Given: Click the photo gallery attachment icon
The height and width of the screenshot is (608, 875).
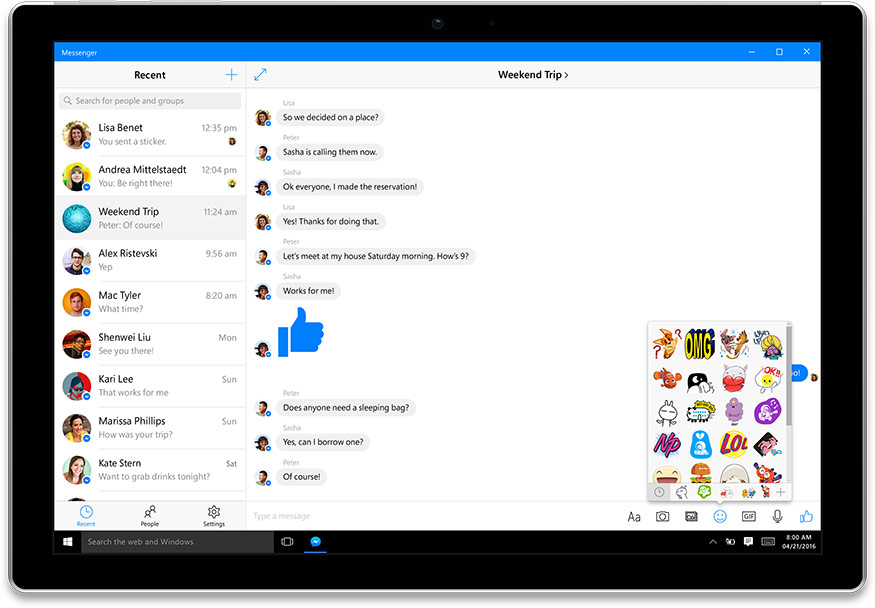Looking at the screenshot, I should [691, 516].
